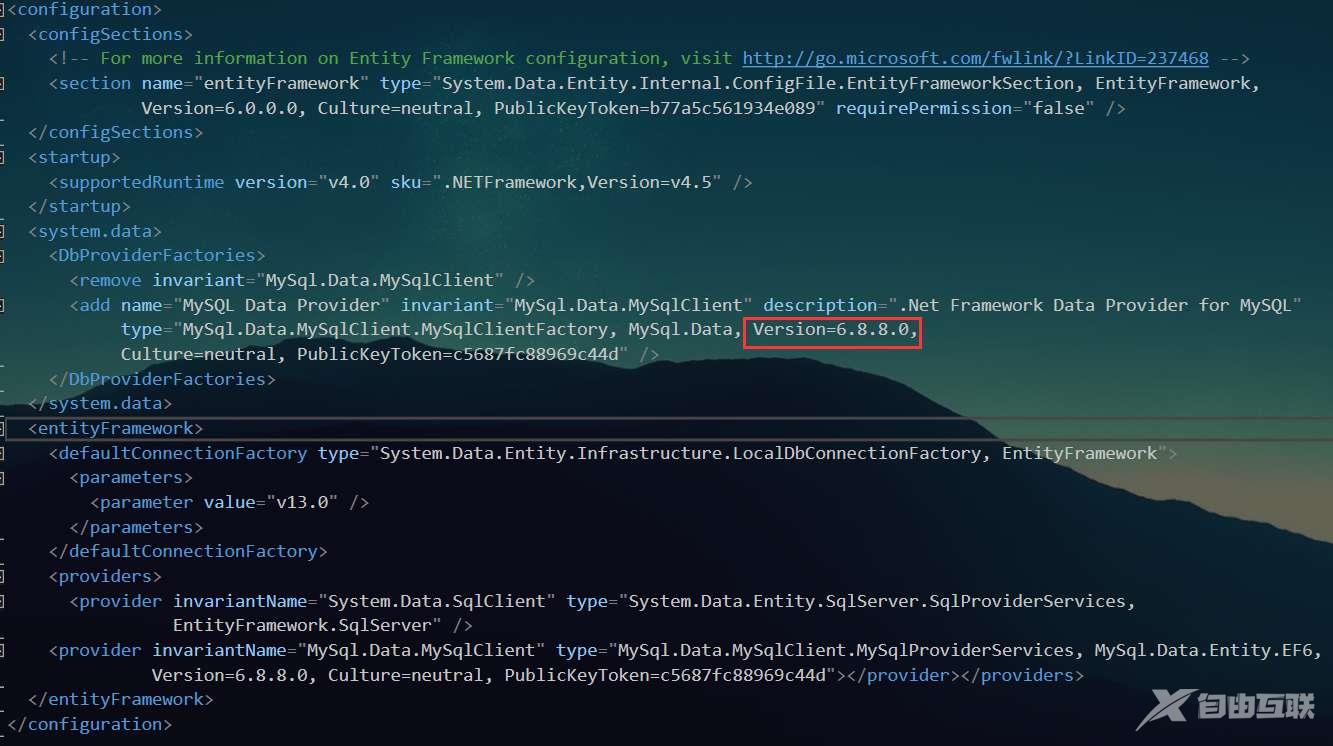Click ".Net Framework Data Provider for MySQL" string

coord(1094,305)
